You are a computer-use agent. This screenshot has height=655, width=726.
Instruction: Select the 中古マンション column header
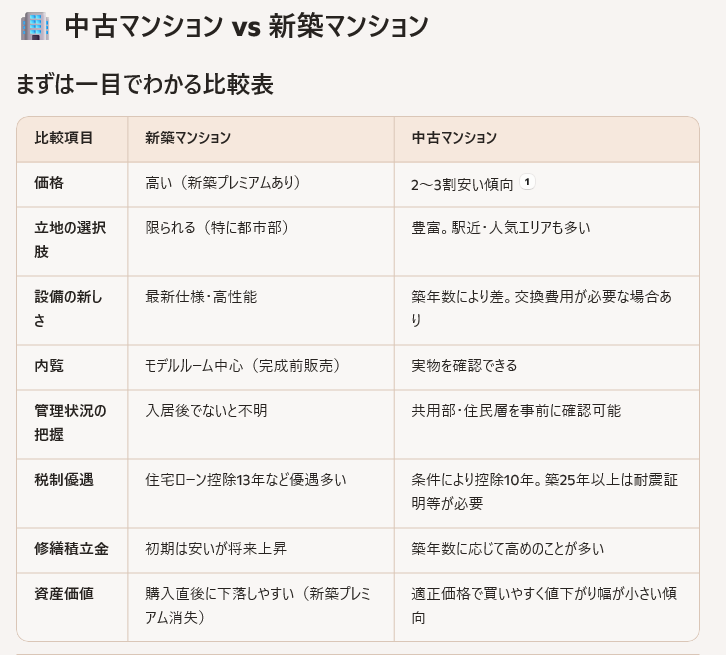(x=454, y=138)
